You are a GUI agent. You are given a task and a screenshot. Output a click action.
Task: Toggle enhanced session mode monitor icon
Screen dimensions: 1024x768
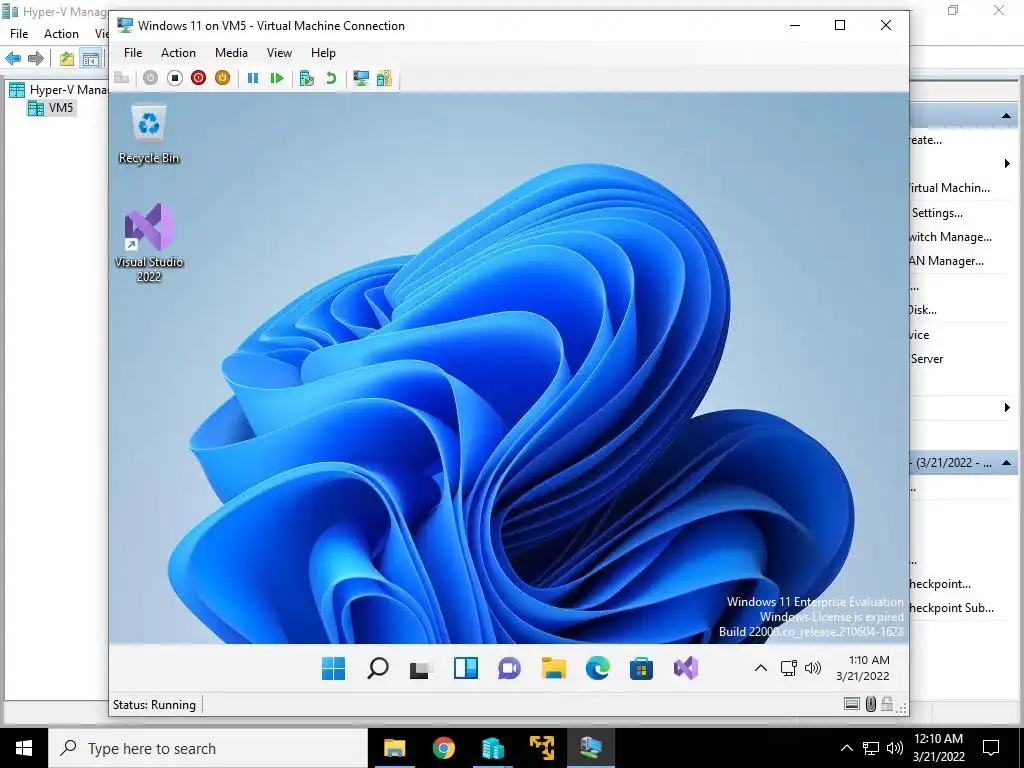[360, 78]
